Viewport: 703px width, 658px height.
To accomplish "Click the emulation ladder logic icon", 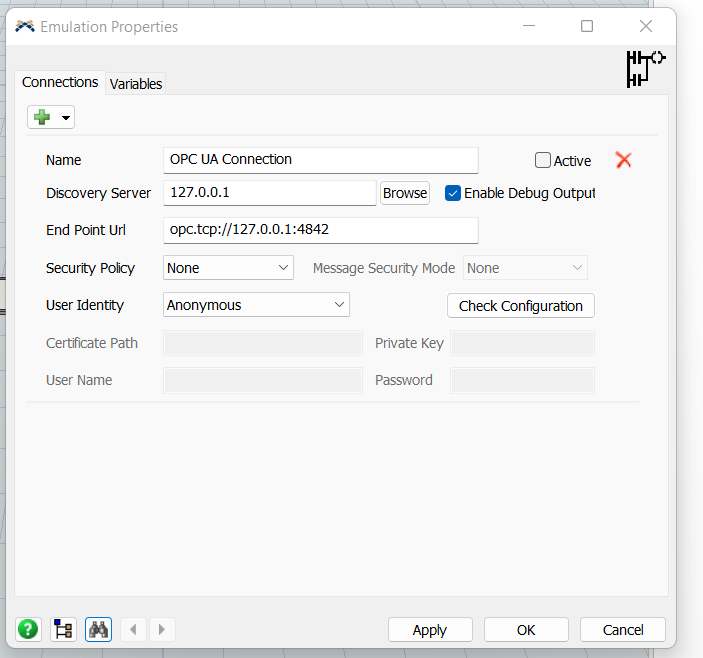I will [644, 68].
